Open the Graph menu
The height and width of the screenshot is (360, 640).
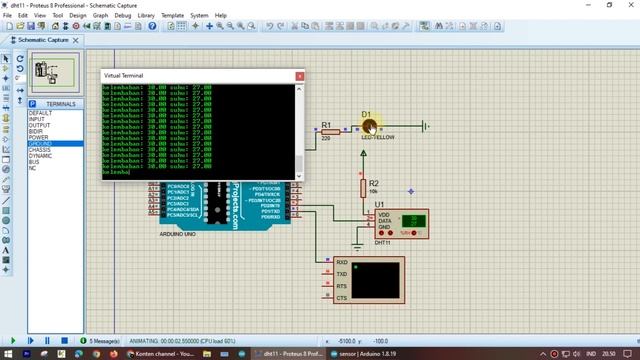[100, 16]
